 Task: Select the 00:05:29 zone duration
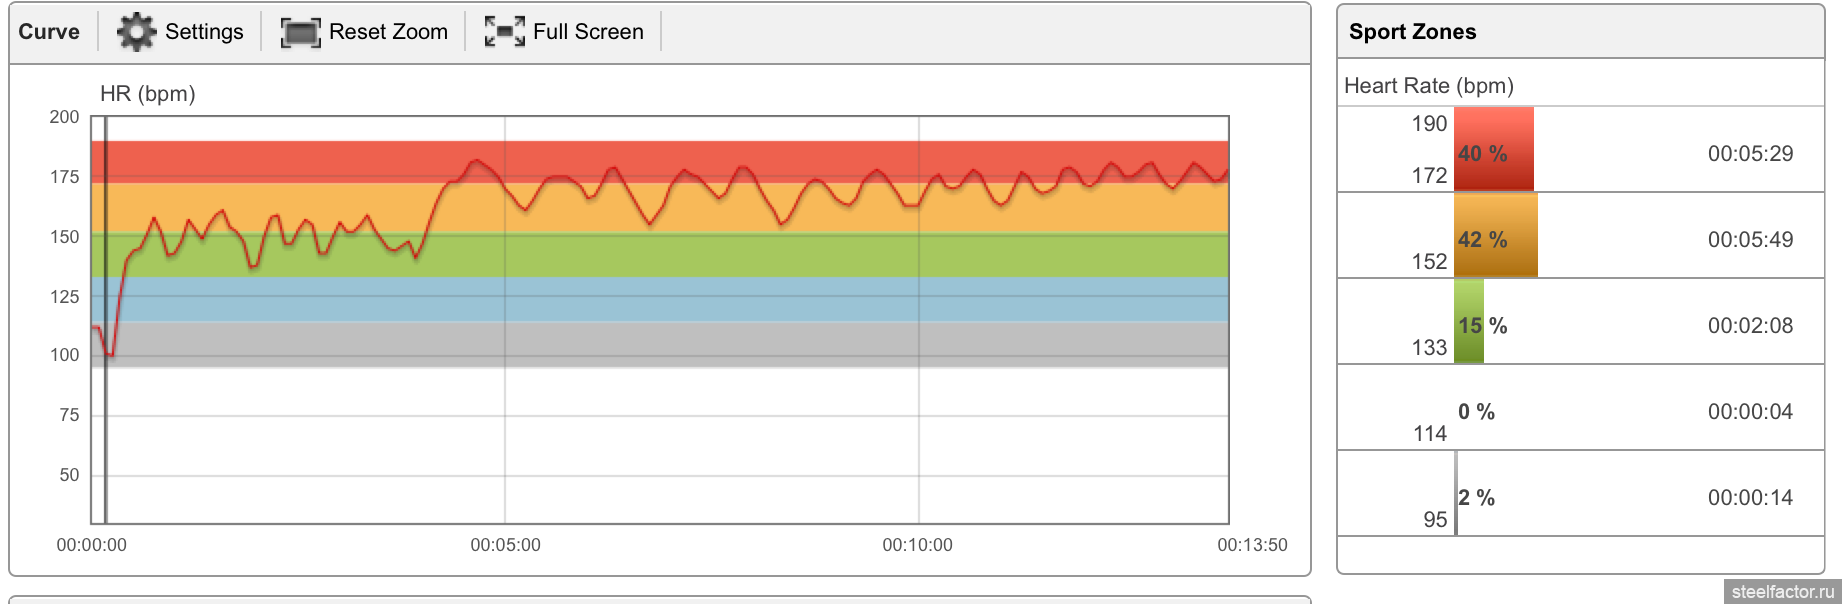click(x=1750, y=154)
